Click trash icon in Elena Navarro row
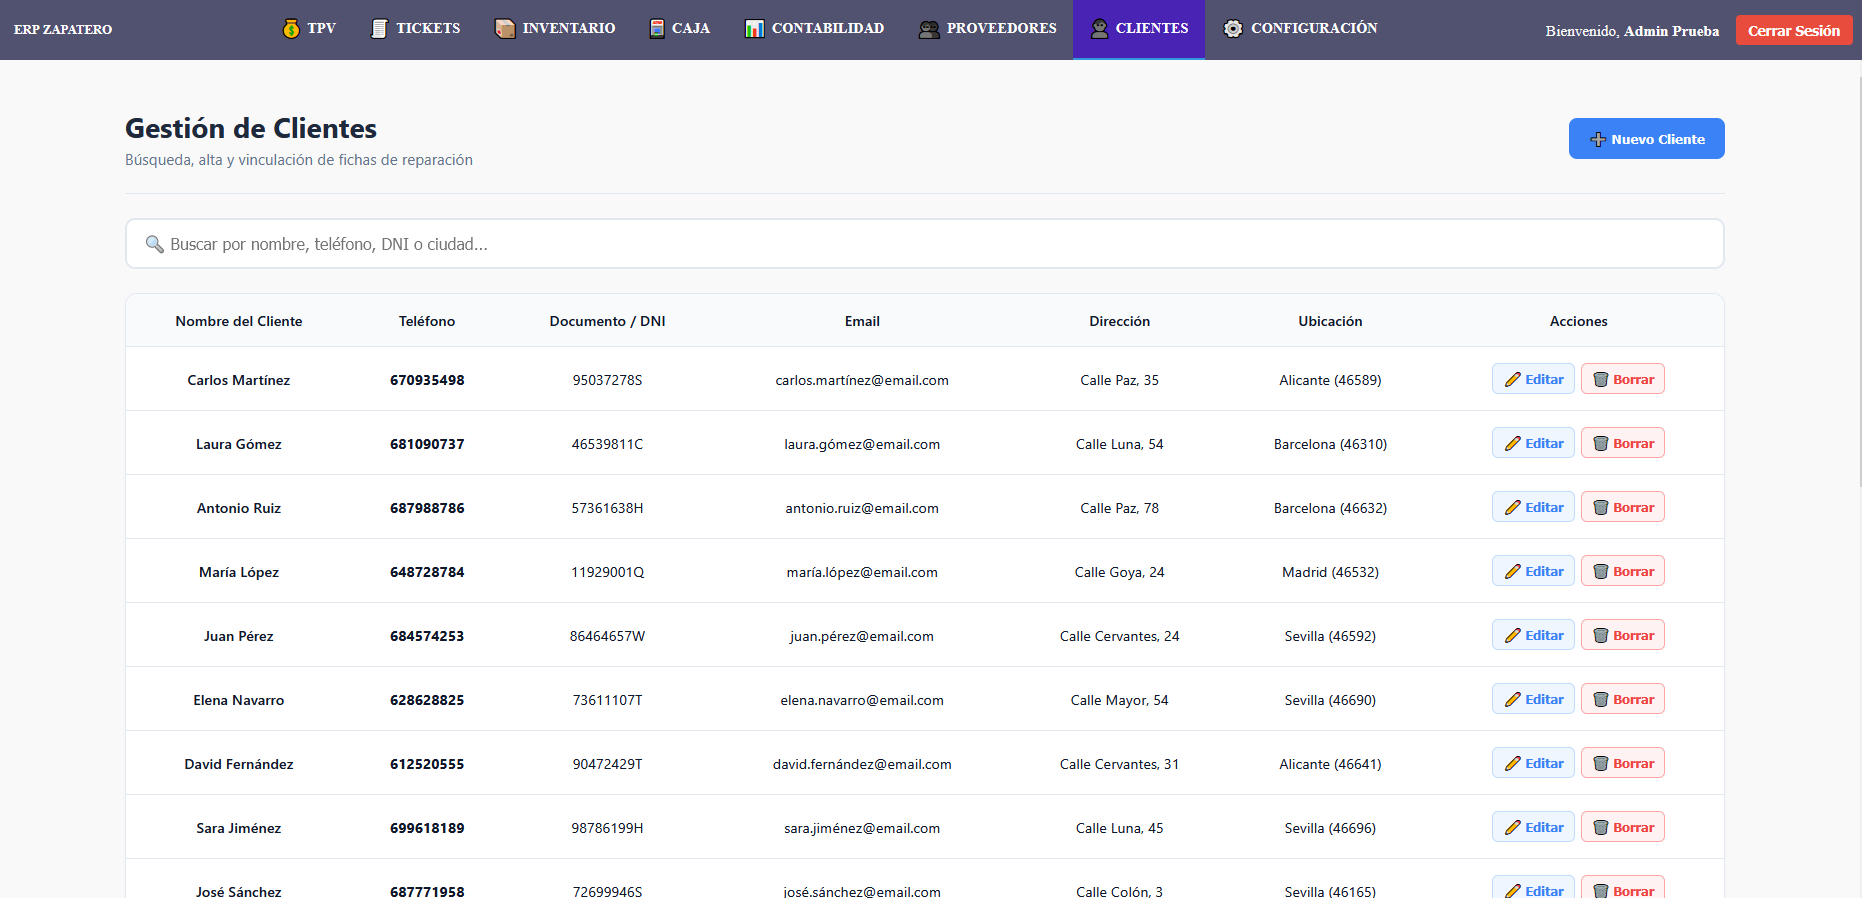Screen dimensions: 1862x898 click(x=1600, y=699)
